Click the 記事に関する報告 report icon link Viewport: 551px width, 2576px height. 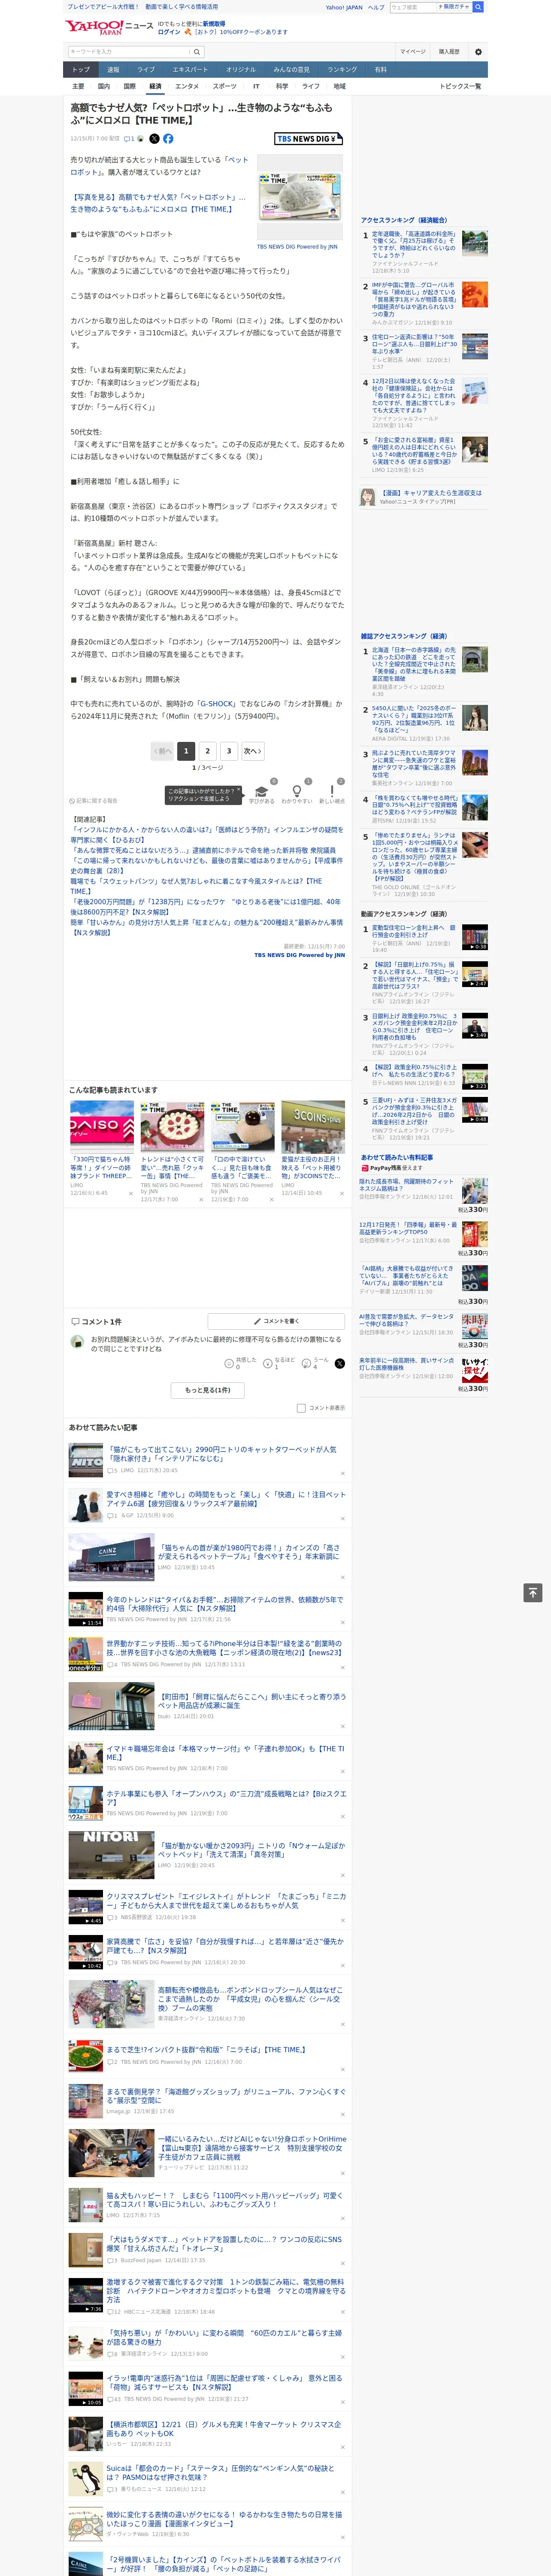point(94,801)
